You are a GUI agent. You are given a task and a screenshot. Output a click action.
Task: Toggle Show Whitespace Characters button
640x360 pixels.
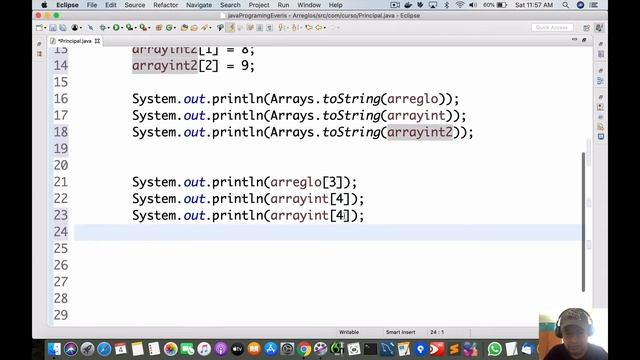click(270, 28)
